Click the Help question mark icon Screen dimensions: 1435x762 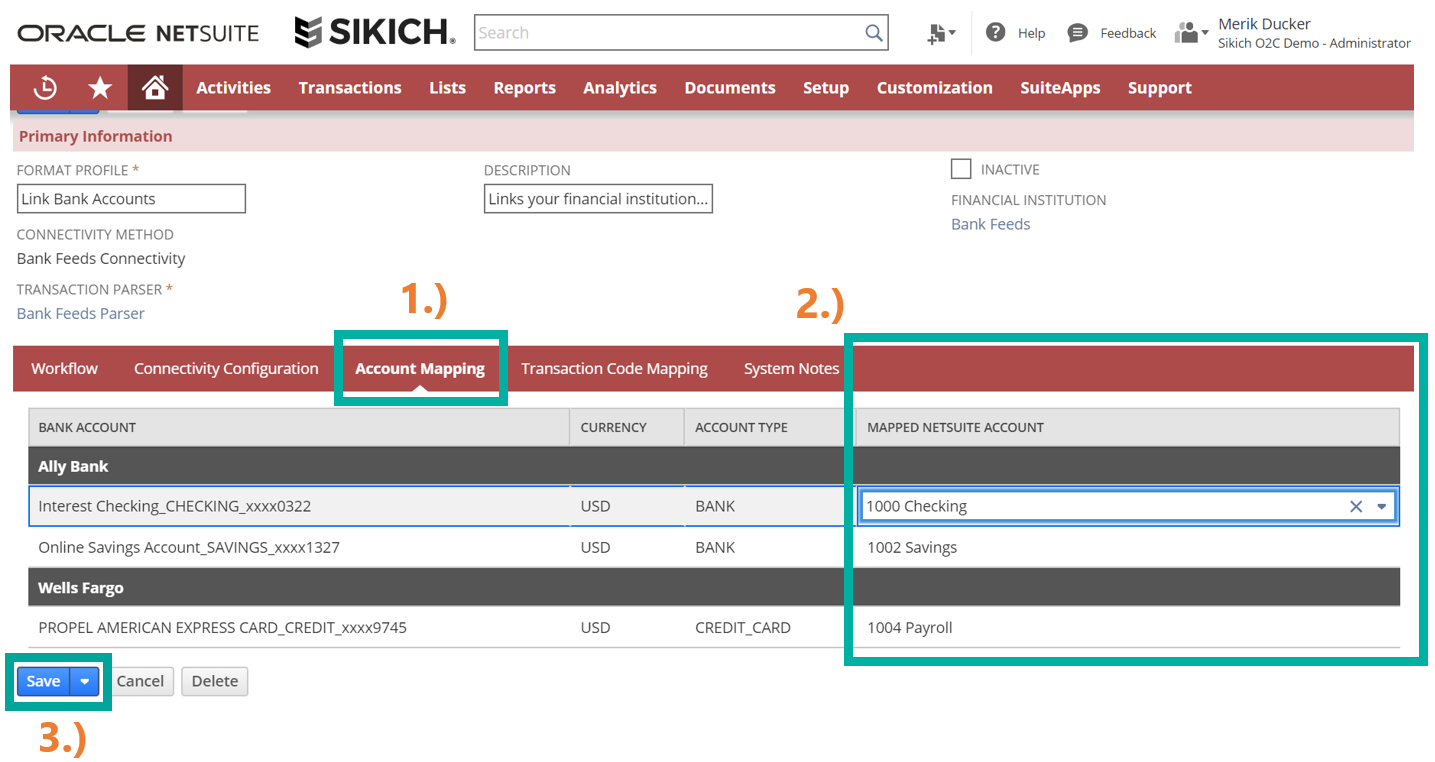click(x=995, y=32)
